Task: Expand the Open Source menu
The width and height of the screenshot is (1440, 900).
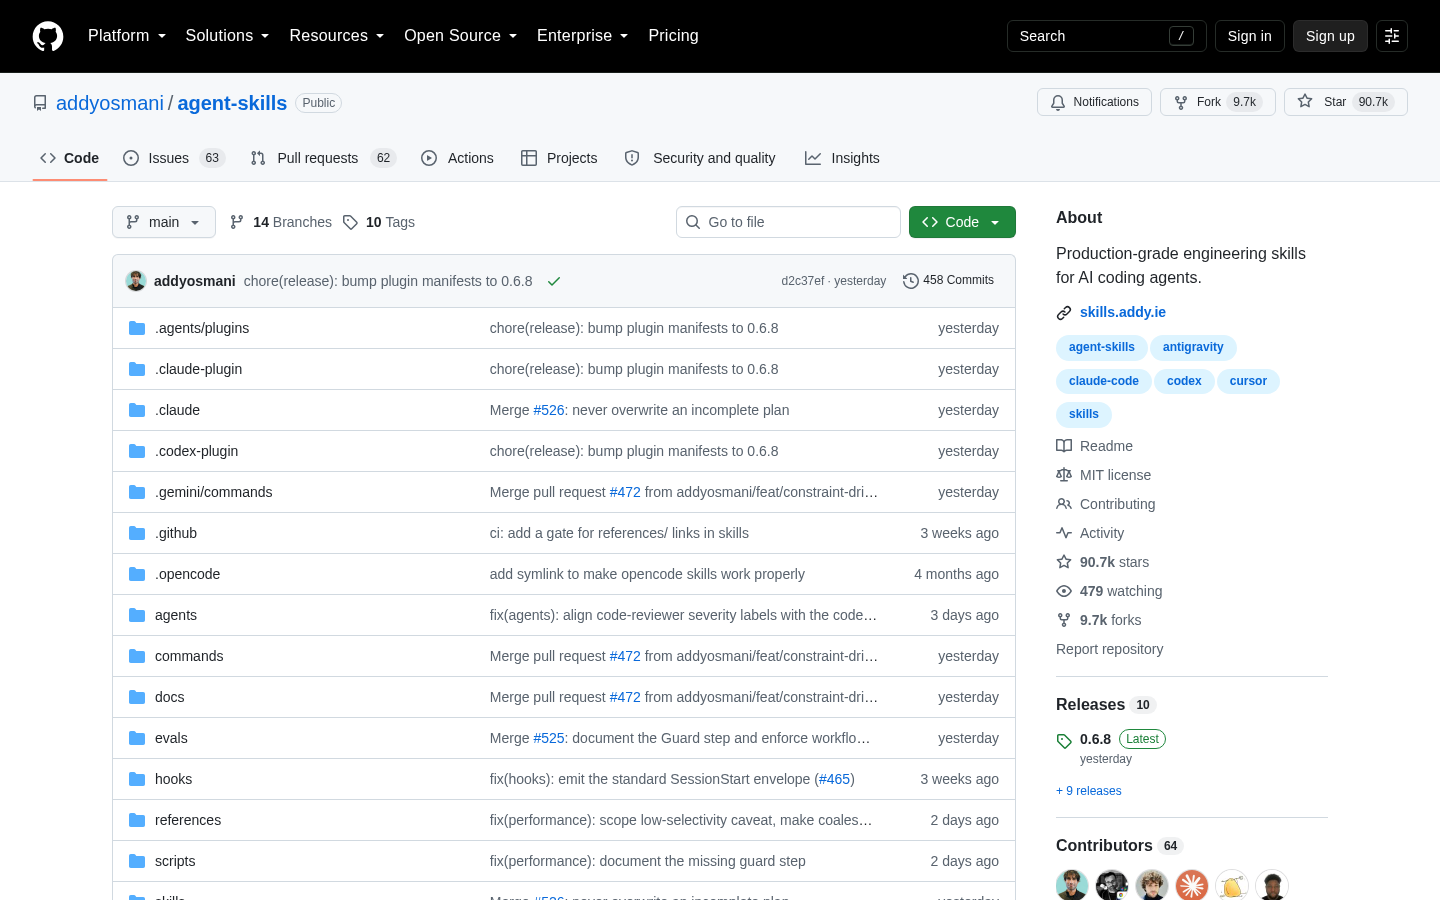Action: (x=460, y=36)
